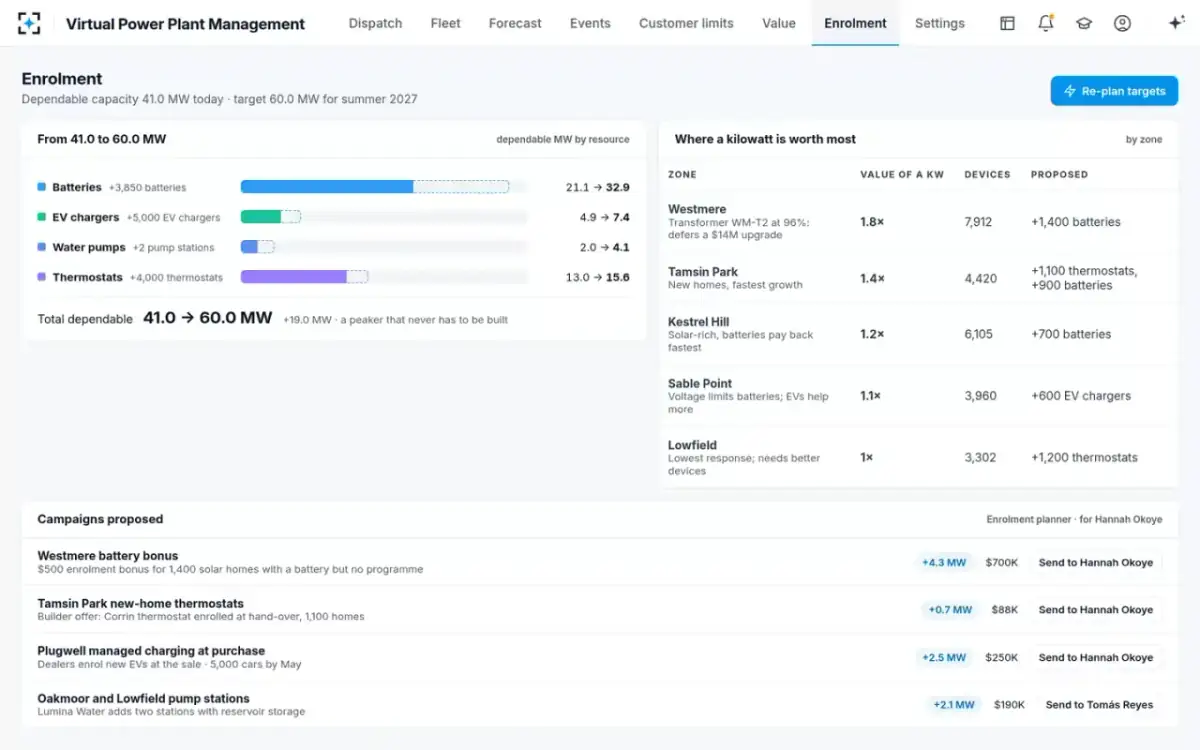Click the +0.7 MW badge

pyautogui.click(x=950, y=610)
